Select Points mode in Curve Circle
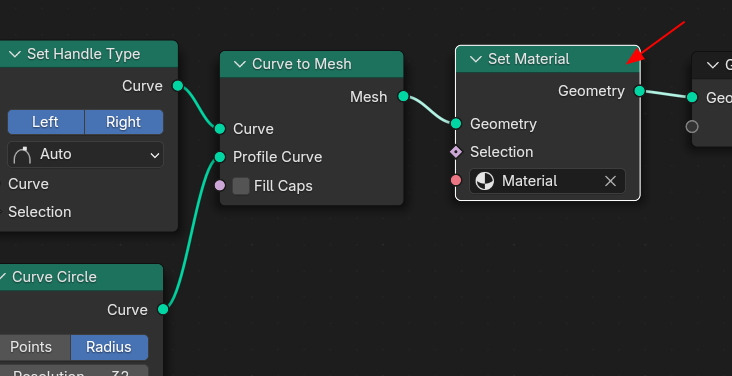The height and width of the screenshot is (376, 732). pos(34,347)
